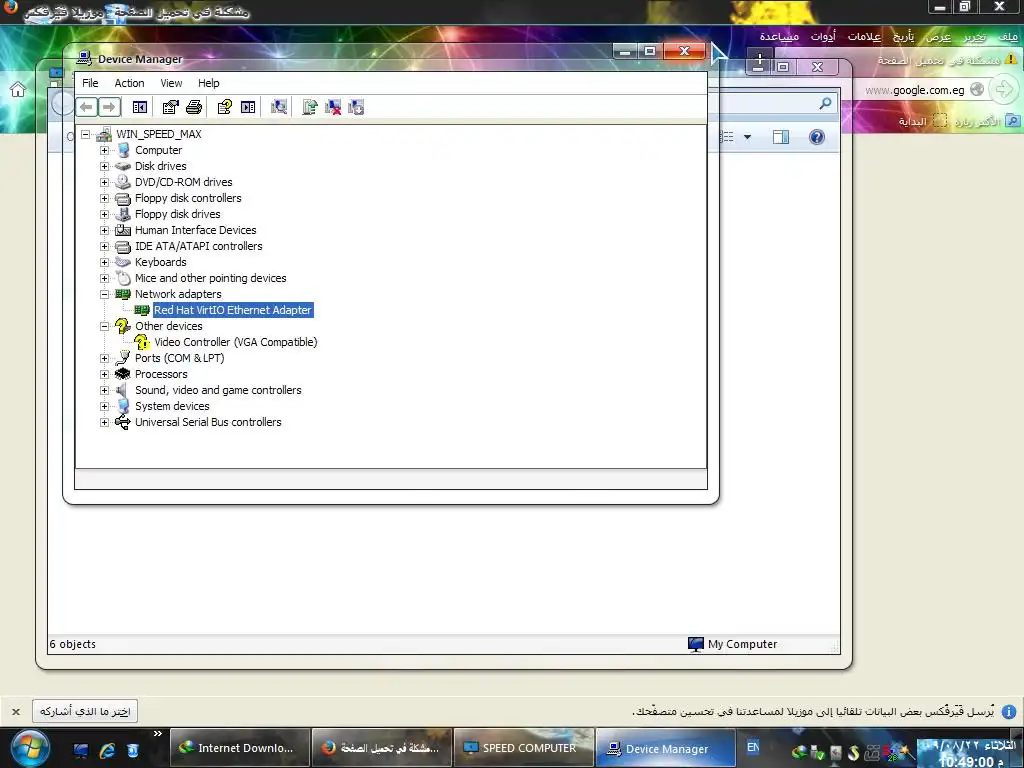Screen dimensions: 1024x768
Task: Click the search magnifier in My Computer window
Action: pyautogui.click(x=825, y=103)
